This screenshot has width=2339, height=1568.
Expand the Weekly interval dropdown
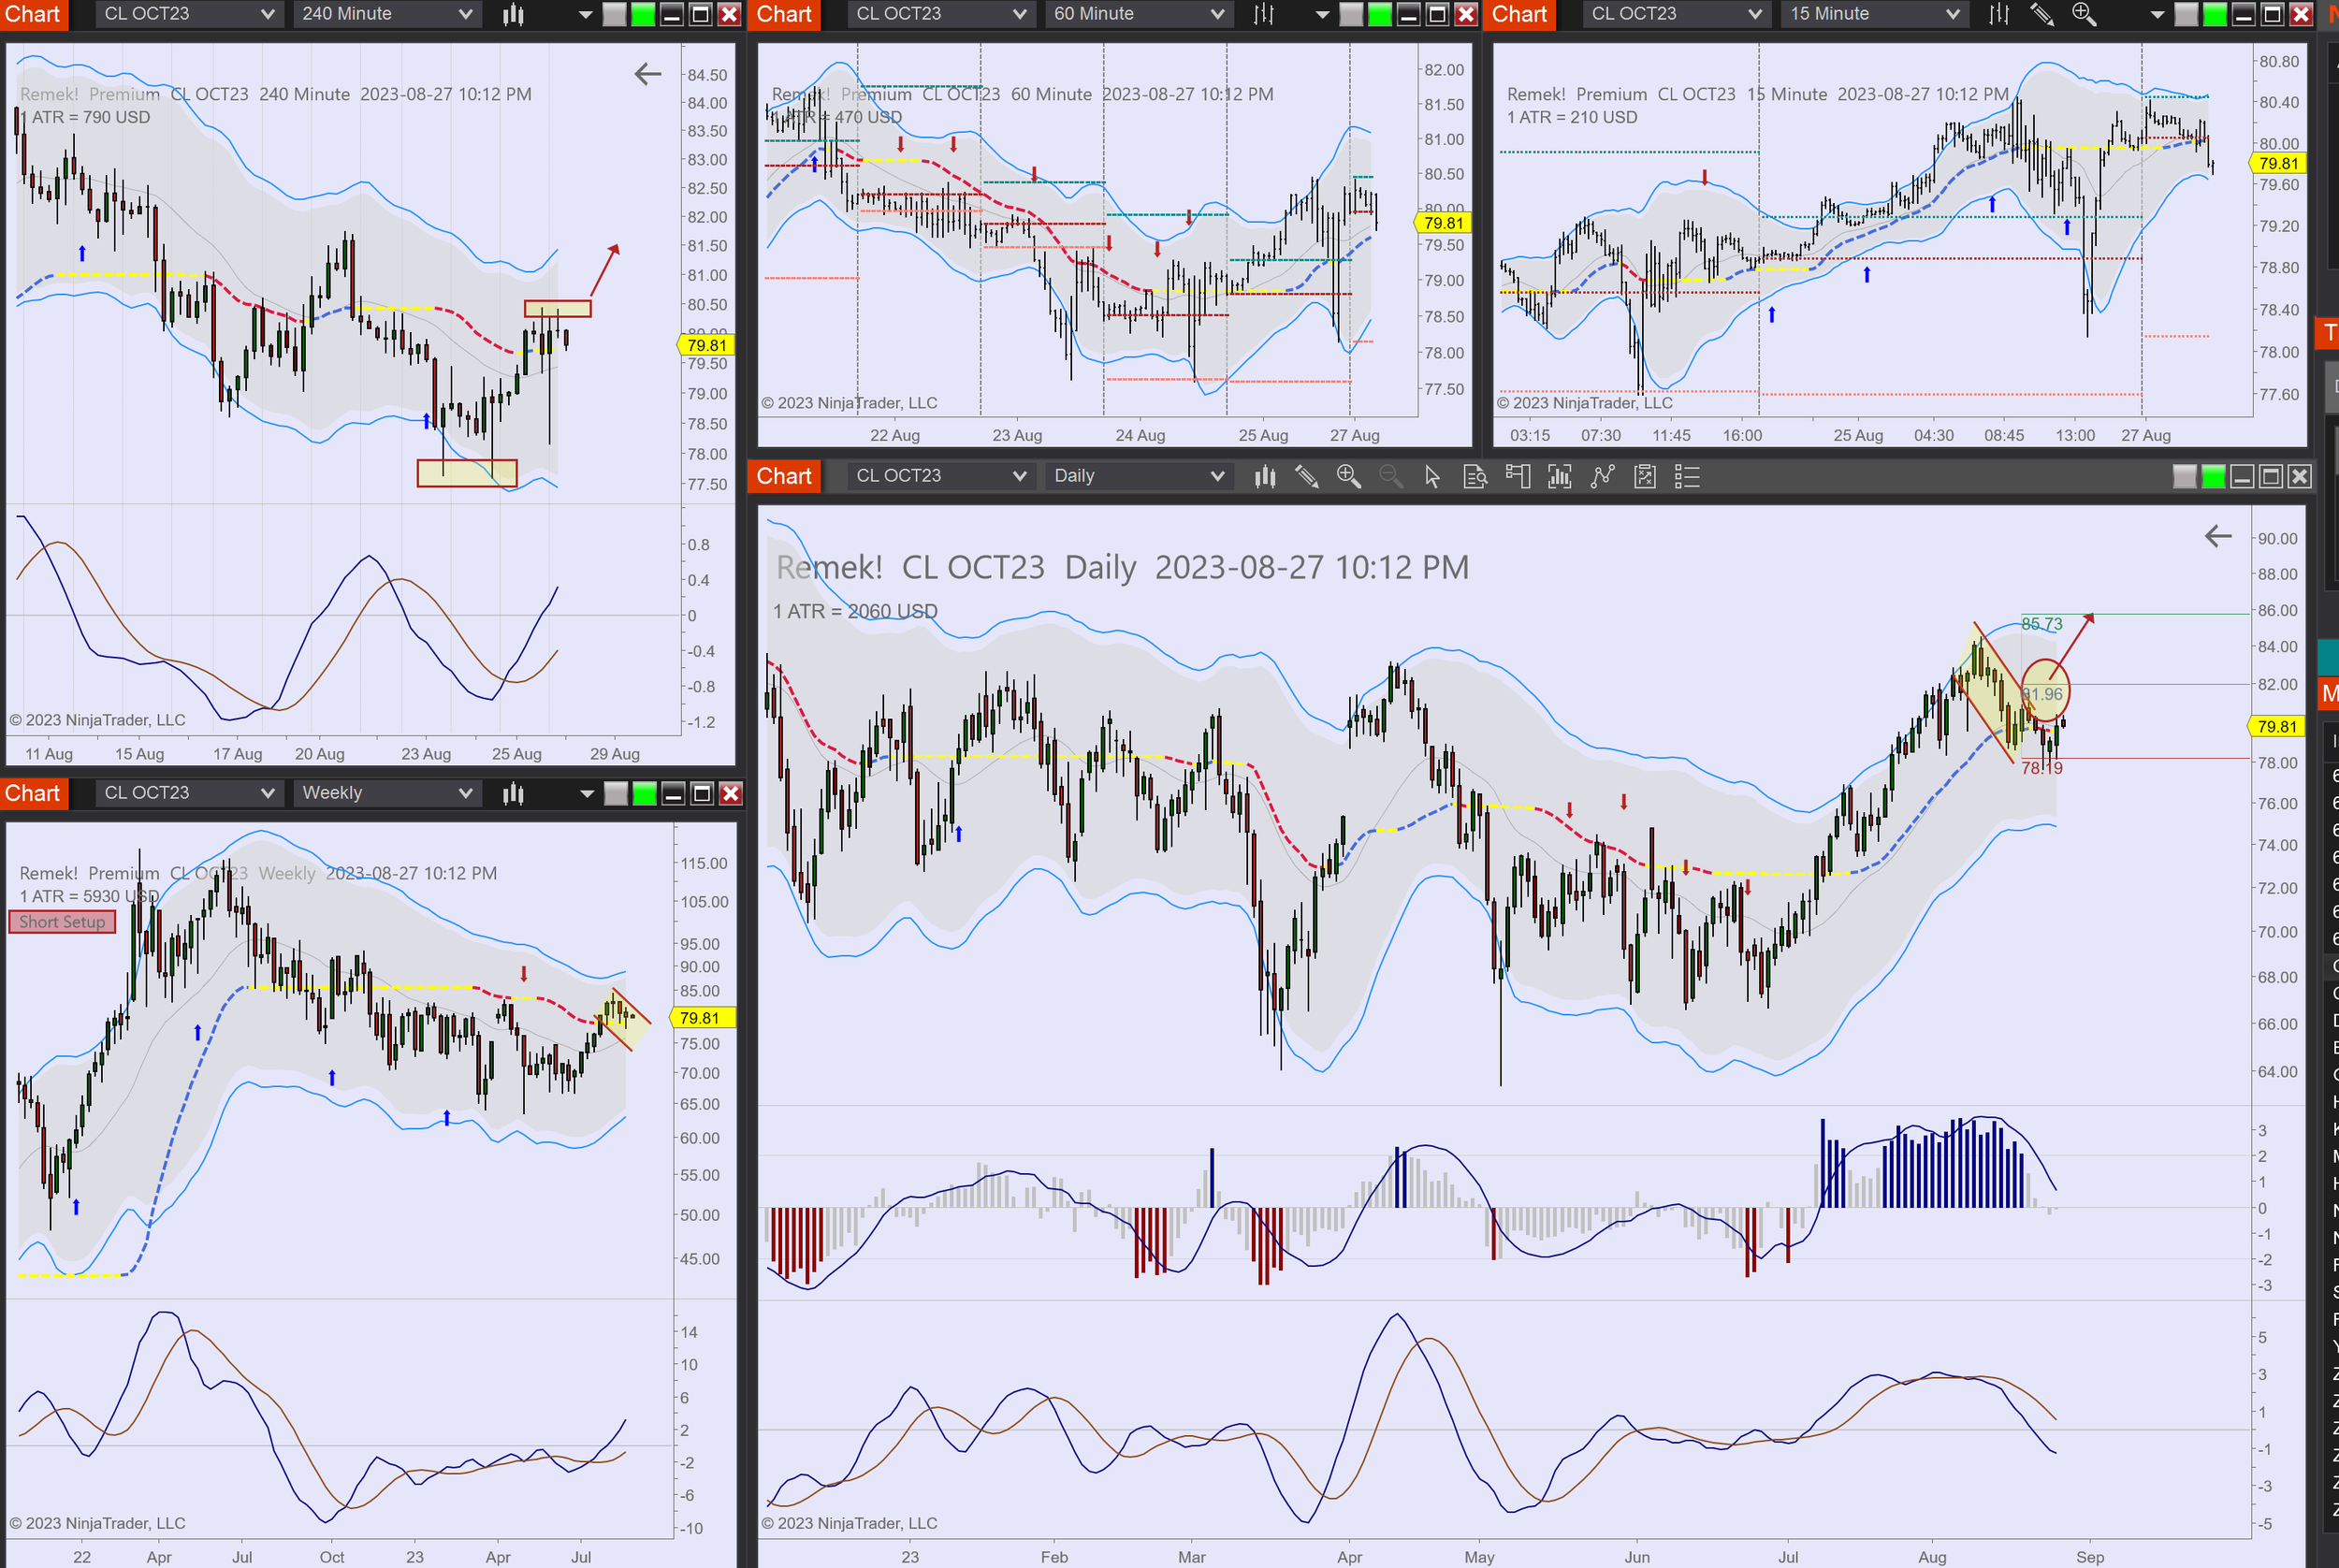pos(386,793)
